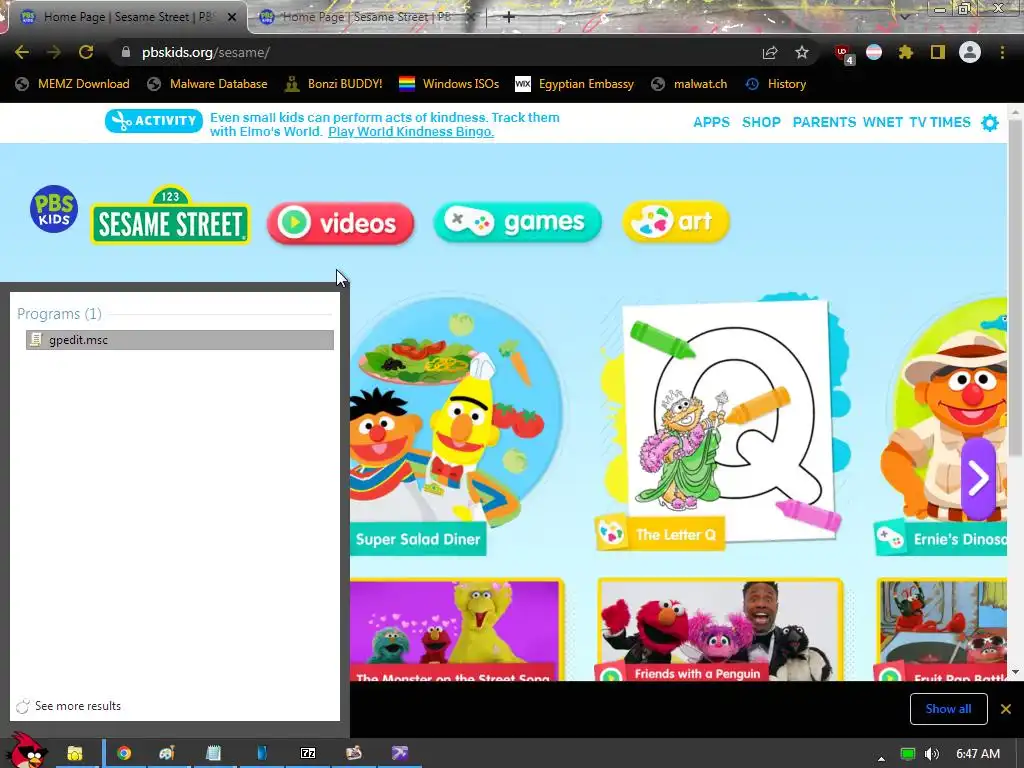The image size is (1024, 768).
Task: Open the Notepad taskbar icon
Action: pyautogui.click(x=214, y=754)
